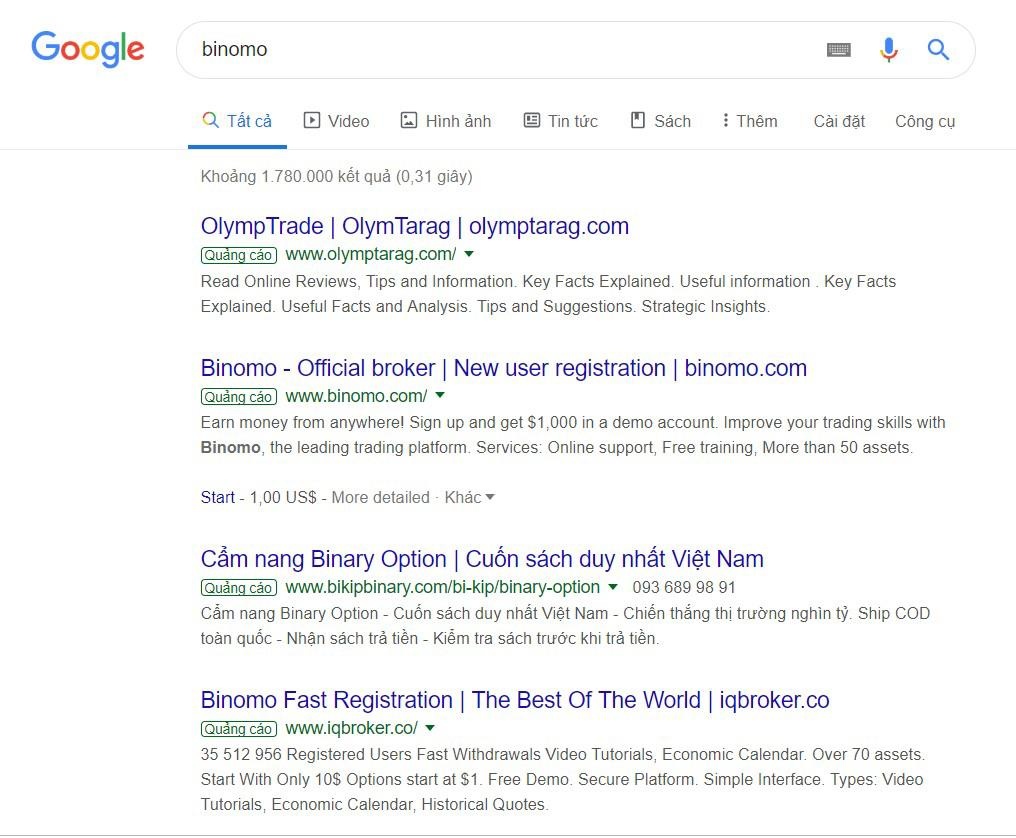
Task: Click the Tin tức newspaper icon
Action: tap(532, 121)
